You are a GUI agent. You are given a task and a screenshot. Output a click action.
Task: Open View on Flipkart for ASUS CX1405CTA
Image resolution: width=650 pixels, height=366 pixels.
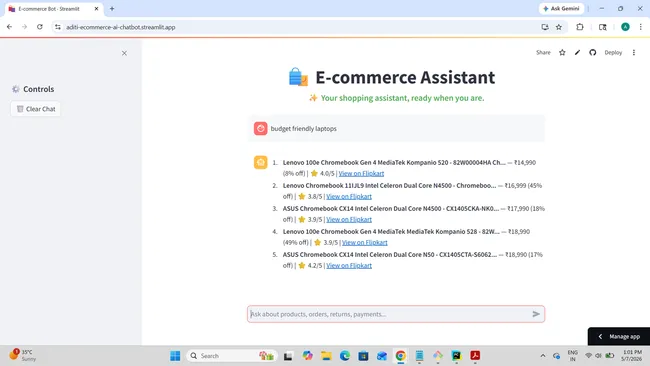tap(349, 266)
